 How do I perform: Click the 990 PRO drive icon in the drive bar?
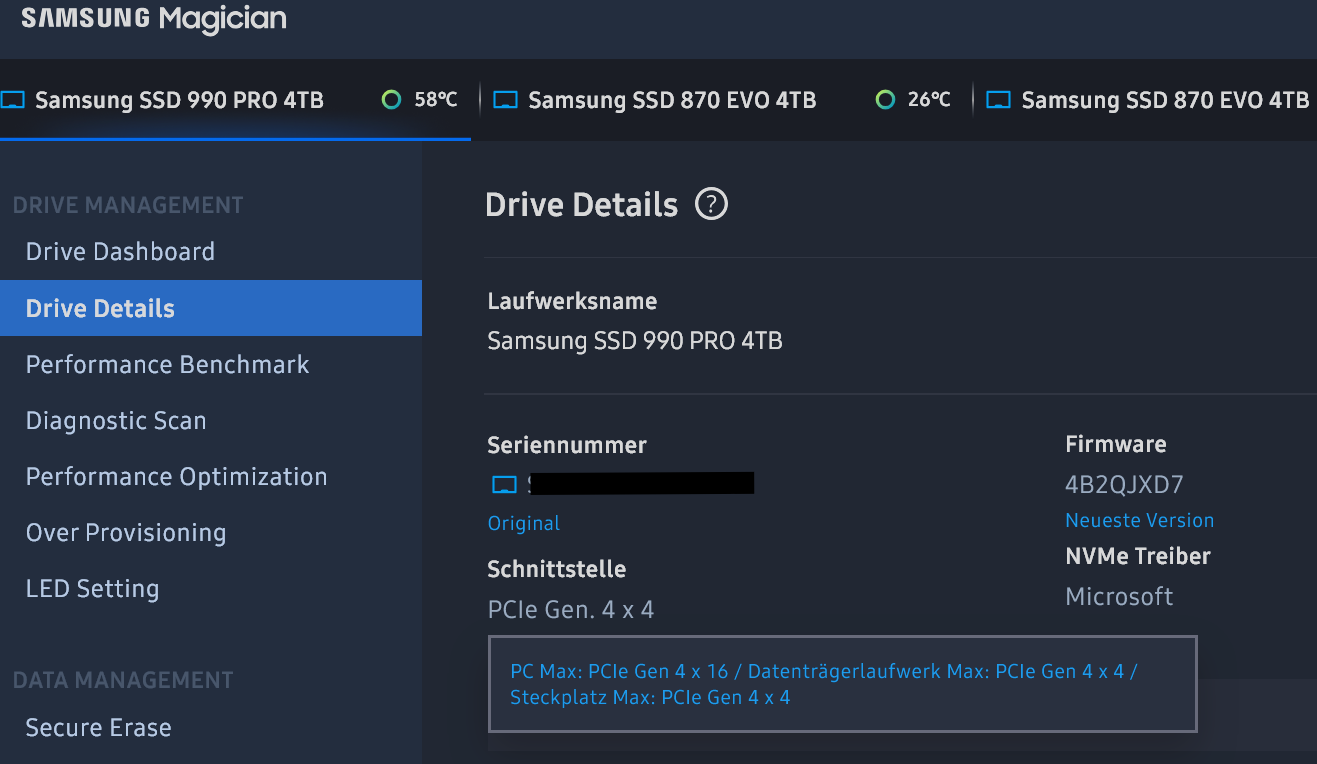click(x=12, y=100)
